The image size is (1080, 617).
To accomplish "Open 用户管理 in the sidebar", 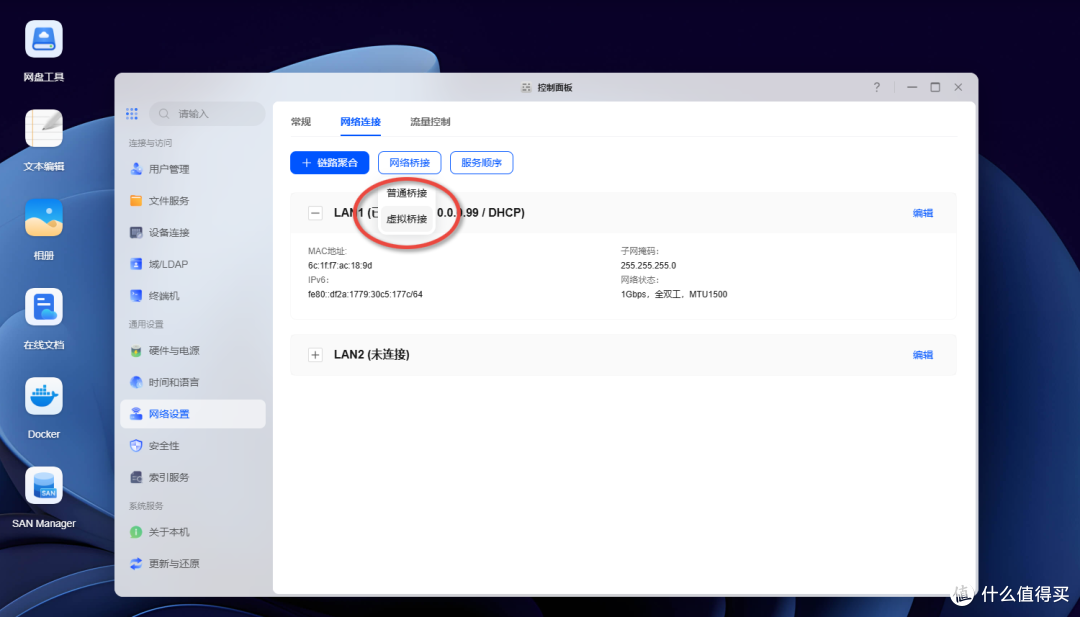I will [193, 169].
